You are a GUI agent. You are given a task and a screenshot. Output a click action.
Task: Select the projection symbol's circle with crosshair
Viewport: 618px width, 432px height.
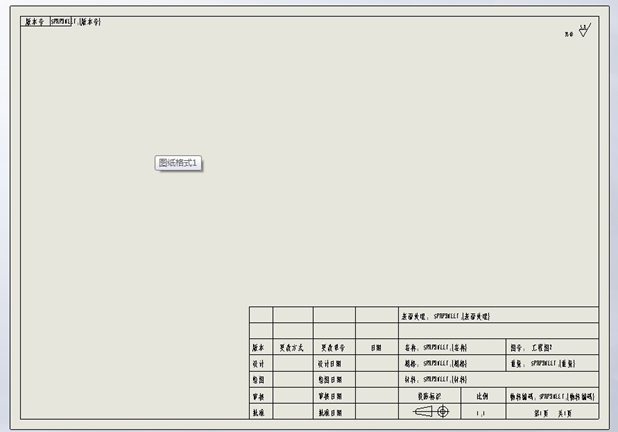pyautogui.click(x=442, y=411)
